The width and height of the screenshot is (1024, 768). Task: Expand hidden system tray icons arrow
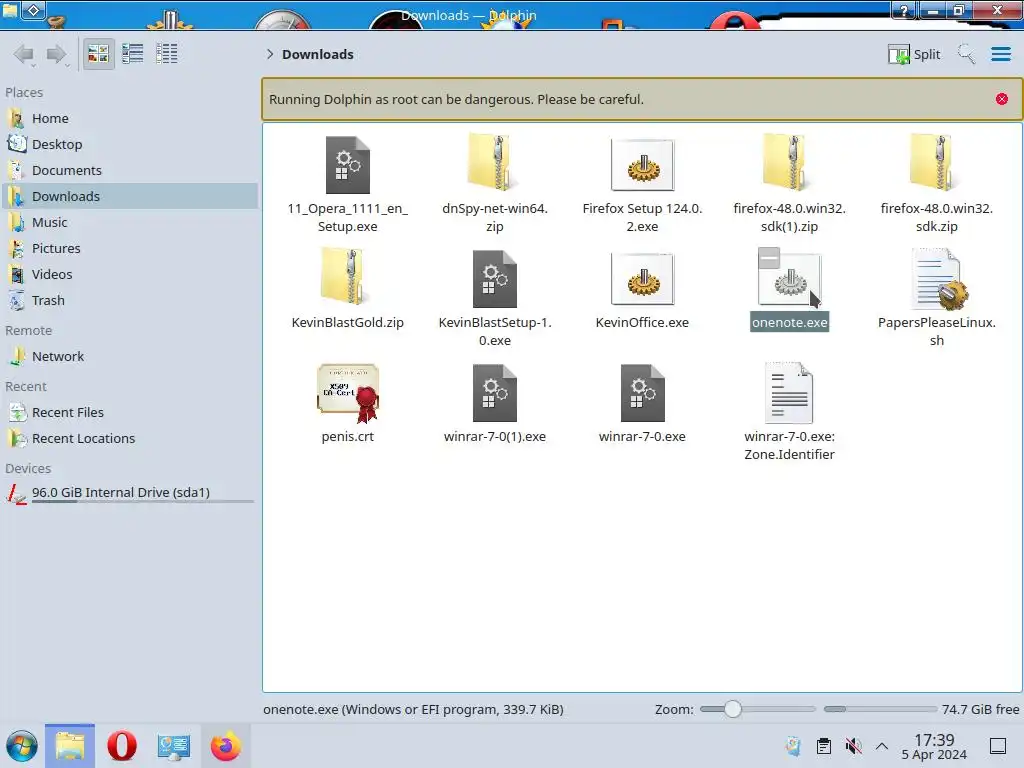click(x=882, y=746)
